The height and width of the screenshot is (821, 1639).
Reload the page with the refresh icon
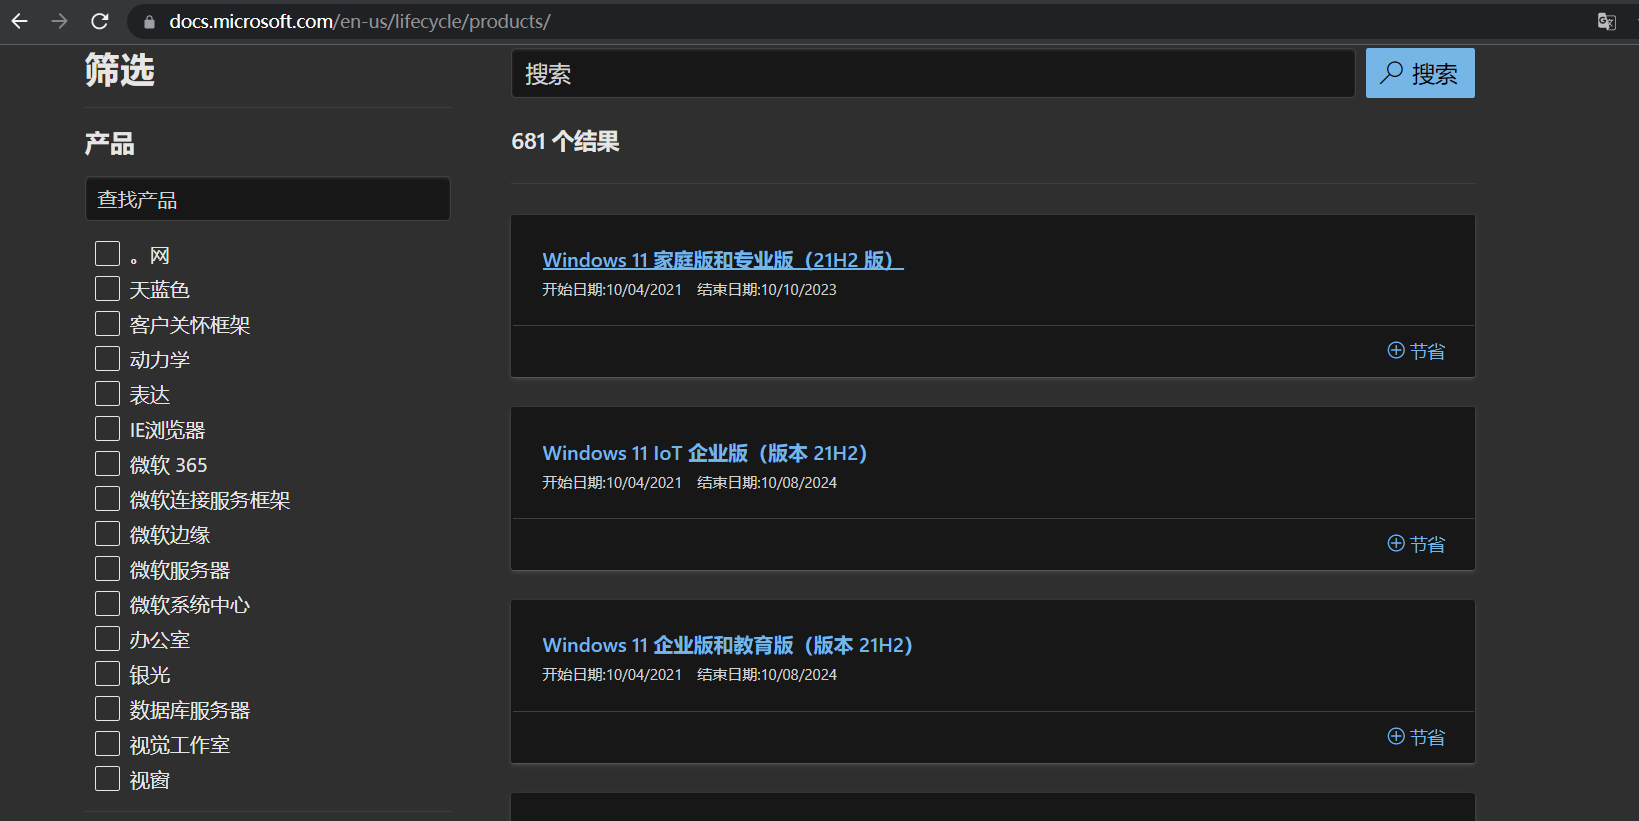click(x=100, y=21)
